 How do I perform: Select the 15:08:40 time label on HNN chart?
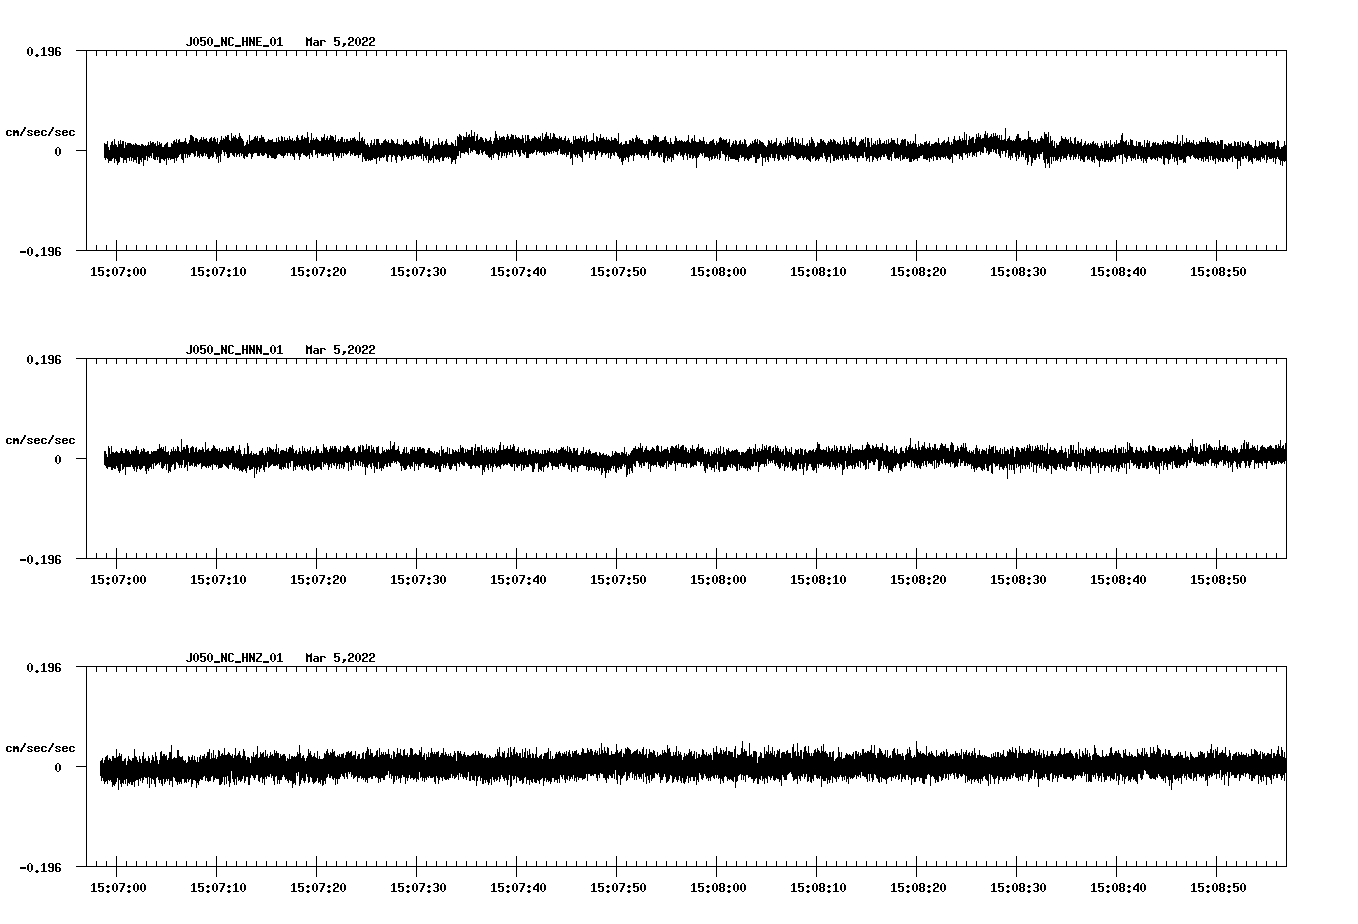(1118, 580)
